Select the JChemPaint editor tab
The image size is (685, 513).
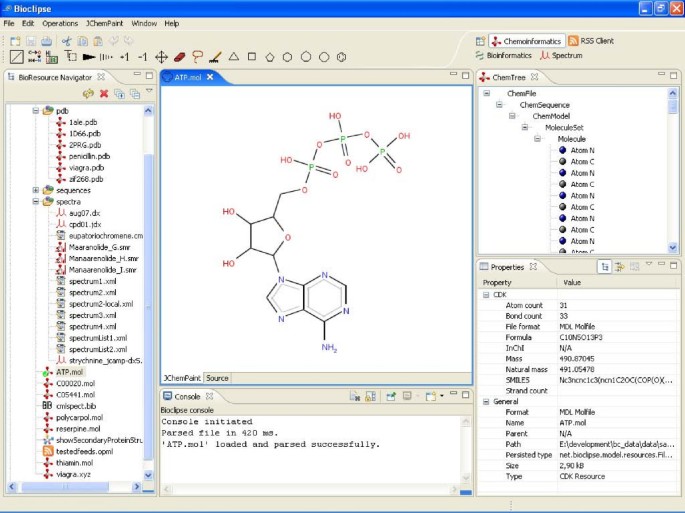coord(182,378)
